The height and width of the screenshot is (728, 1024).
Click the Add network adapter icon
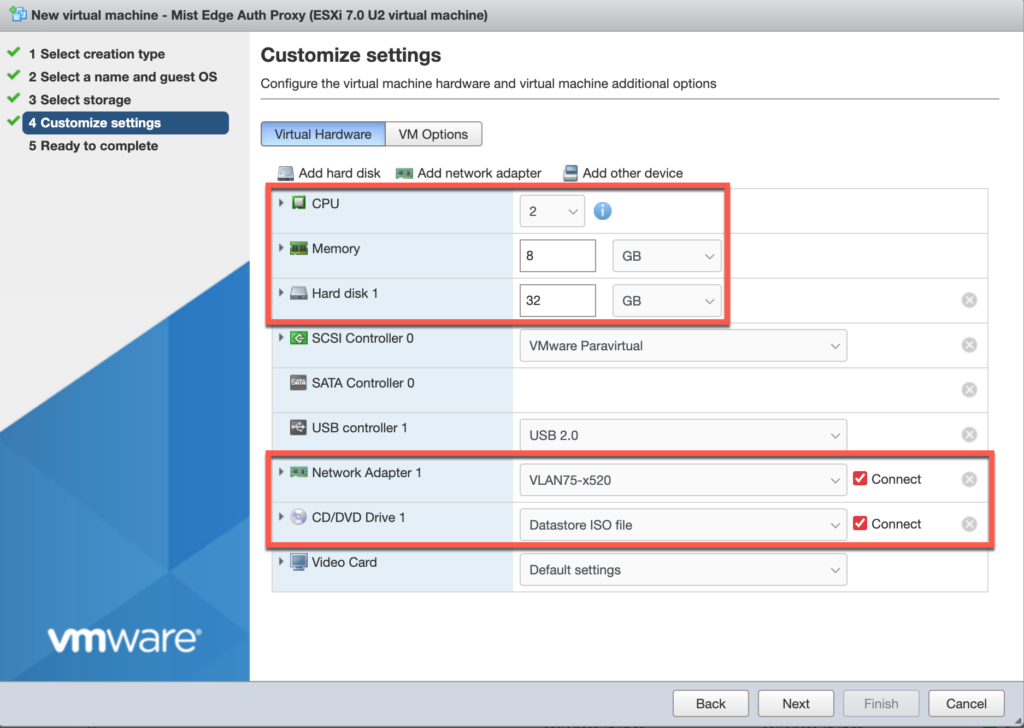point(402,172)
